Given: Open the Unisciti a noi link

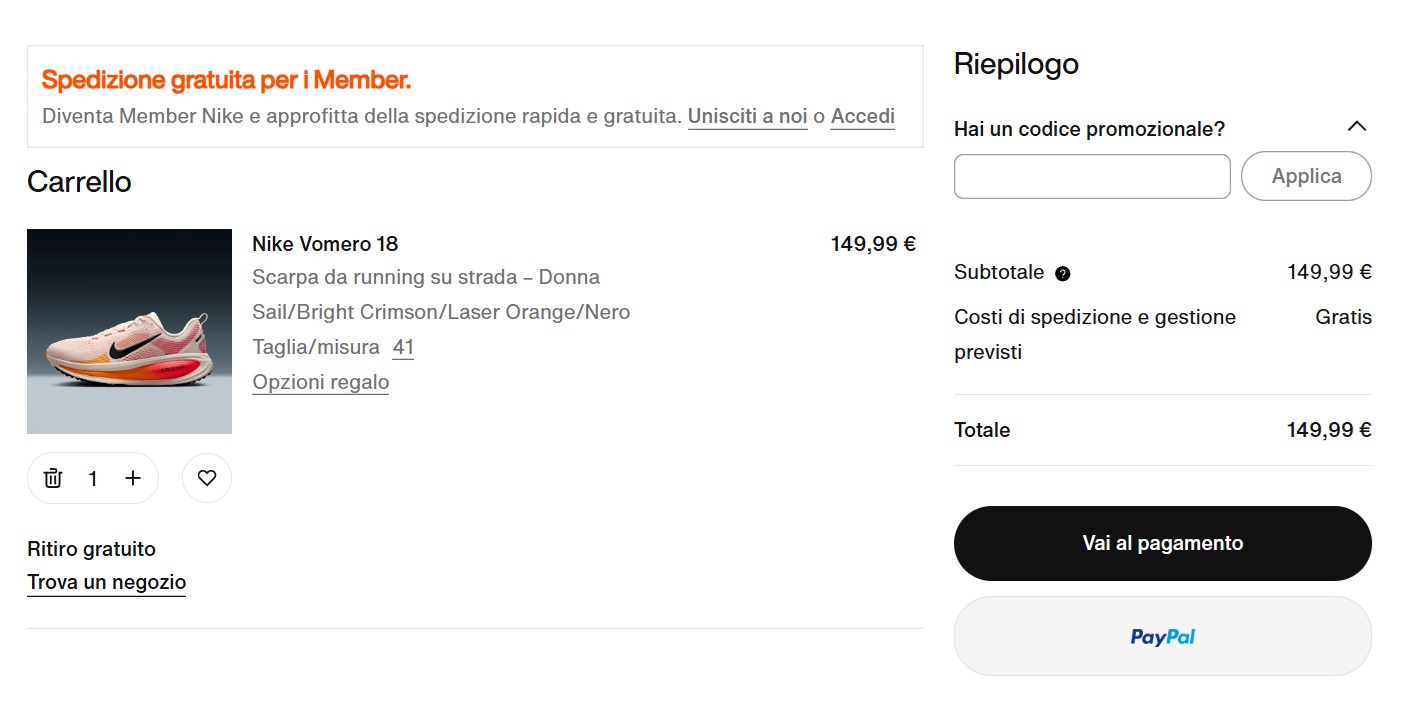Looking at the screenshot, I should point(747,116).
